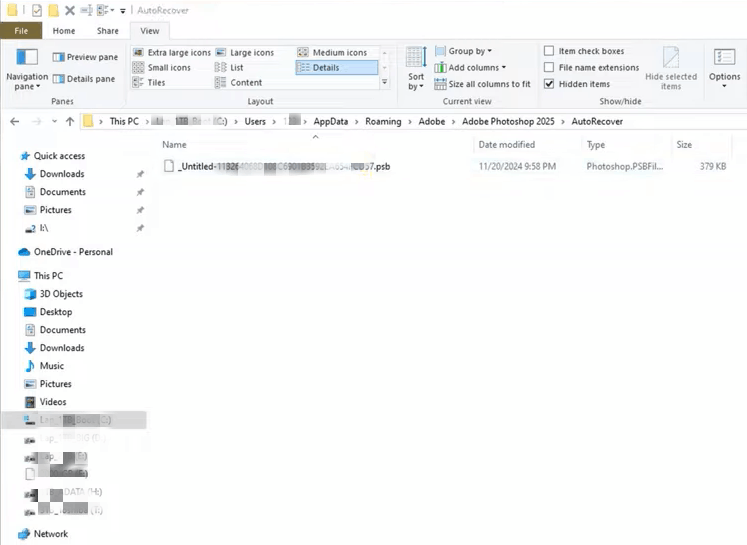Viewport: 747px width, 545px height.
Task: Click the Navigation pane icon
Action: (27, 58)
